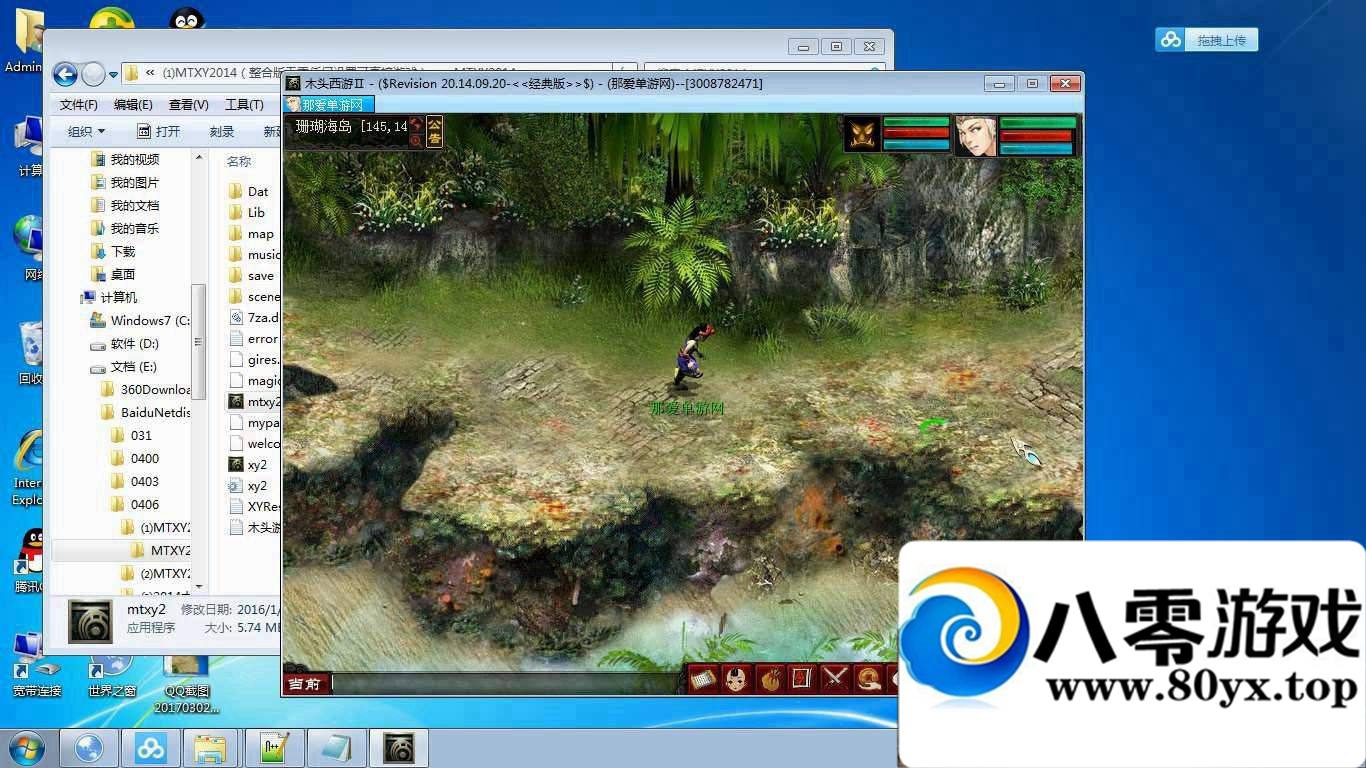Open the abacus icon in game toolbar

pos(703,679)
